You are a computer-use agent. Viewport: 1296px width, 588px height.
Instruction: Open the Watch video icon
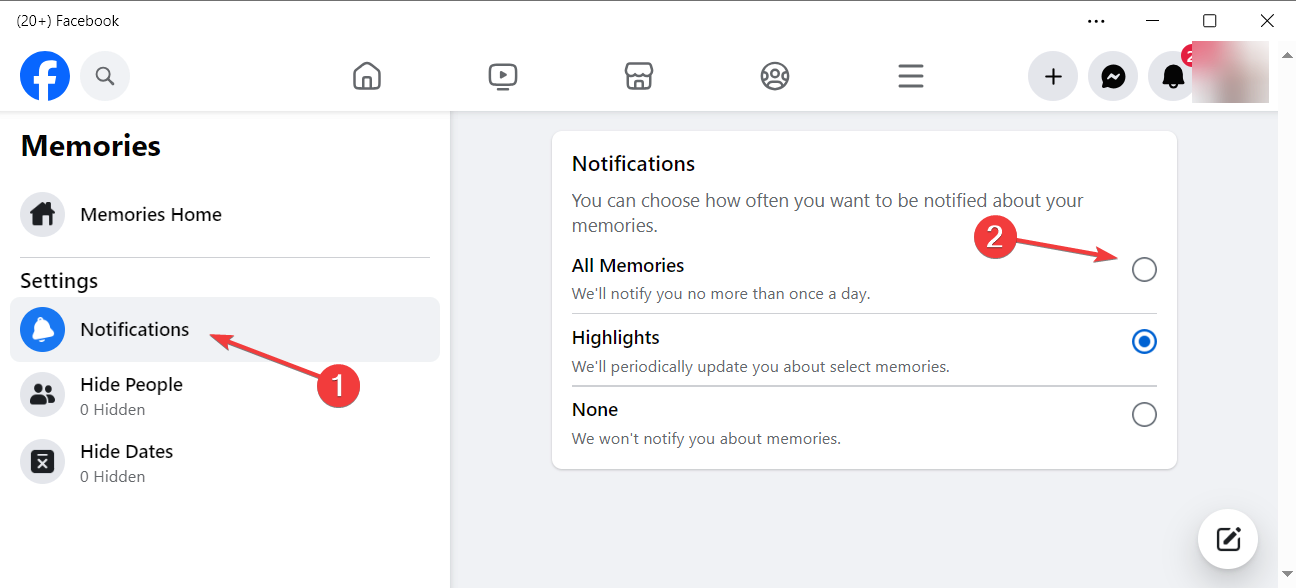pyautogui.click(x=502, y=75)
